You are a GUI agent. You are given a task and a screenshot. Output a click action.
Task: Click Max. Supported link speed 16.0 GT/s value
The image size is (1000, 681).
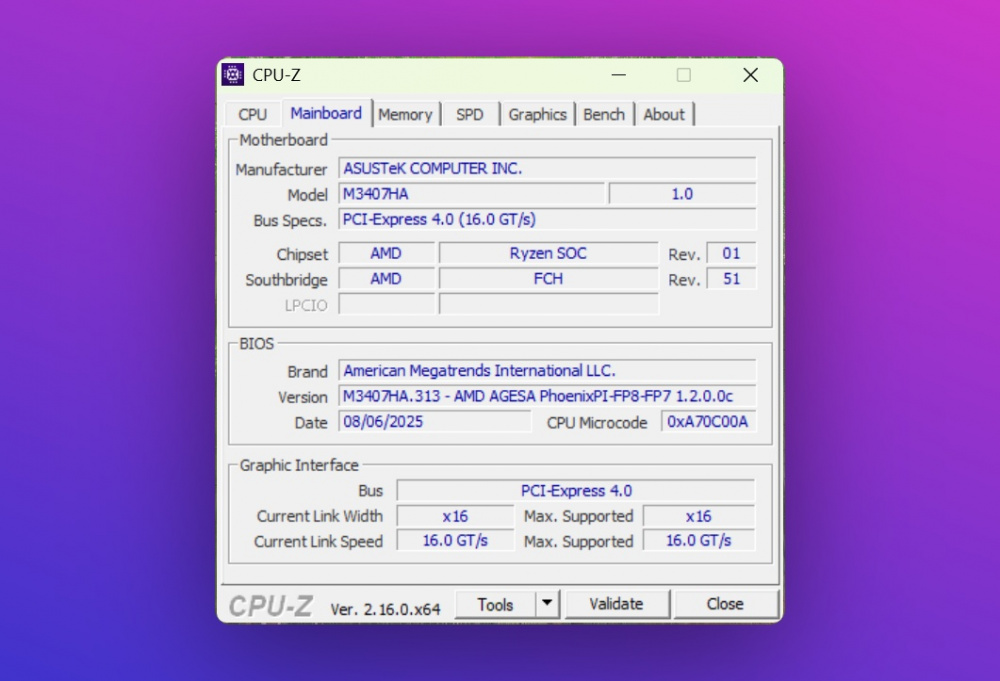(699, 541)
